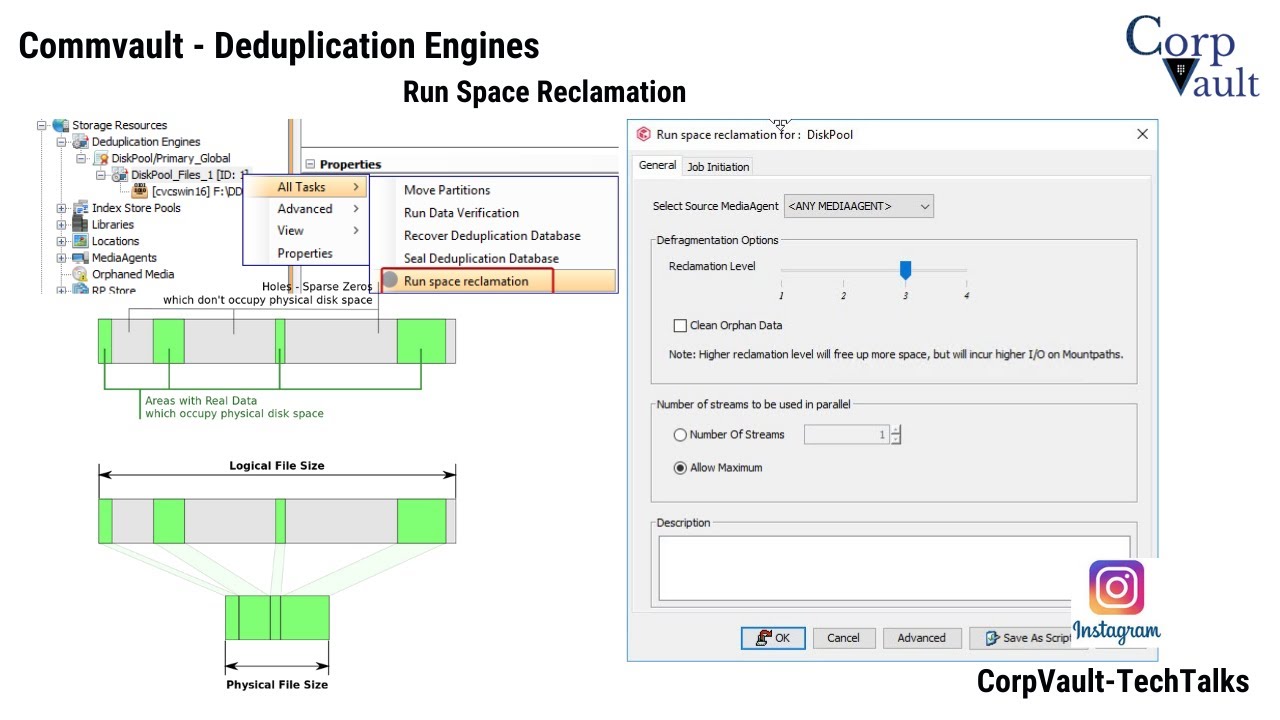Click the Locations node icon
The height and width of the screenshot is (720, 1280).
coord(80,241)
